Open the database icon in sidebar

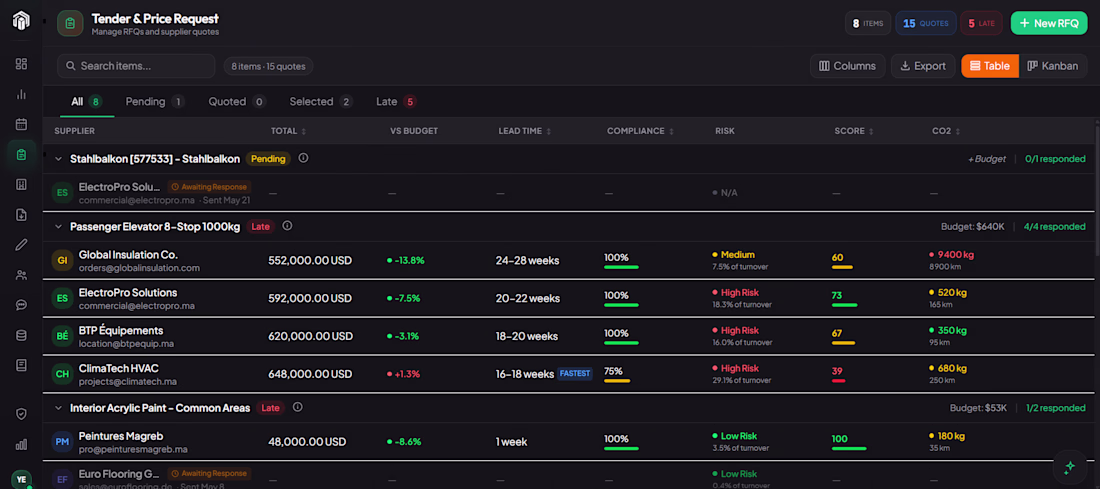(21, 335)
